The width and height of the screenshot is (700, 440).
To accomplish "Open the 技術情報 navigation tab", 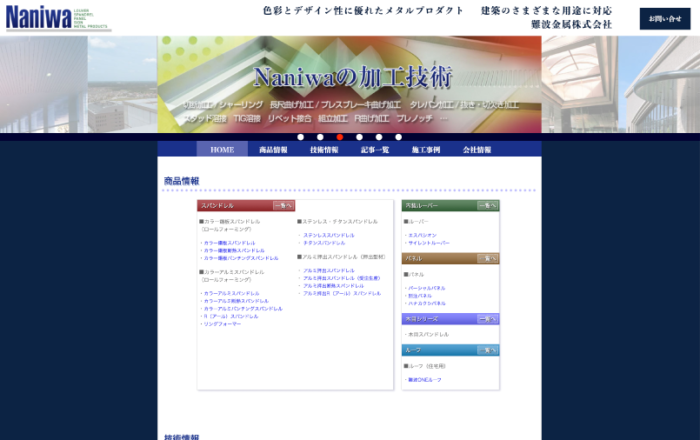I will pos(324,149).
